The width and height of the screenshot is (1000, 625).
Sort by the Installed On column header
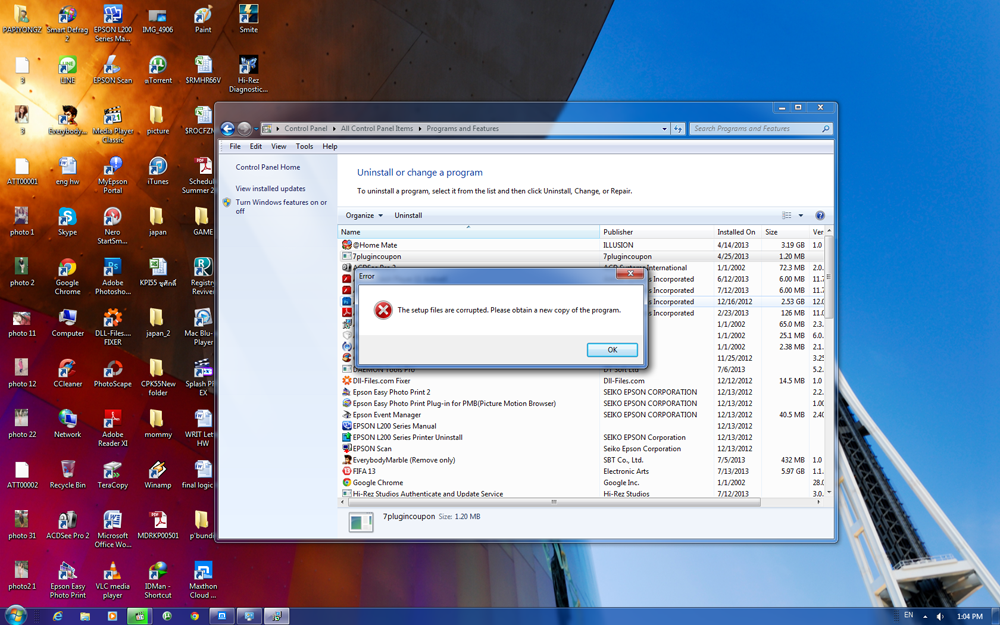[737, 232]
